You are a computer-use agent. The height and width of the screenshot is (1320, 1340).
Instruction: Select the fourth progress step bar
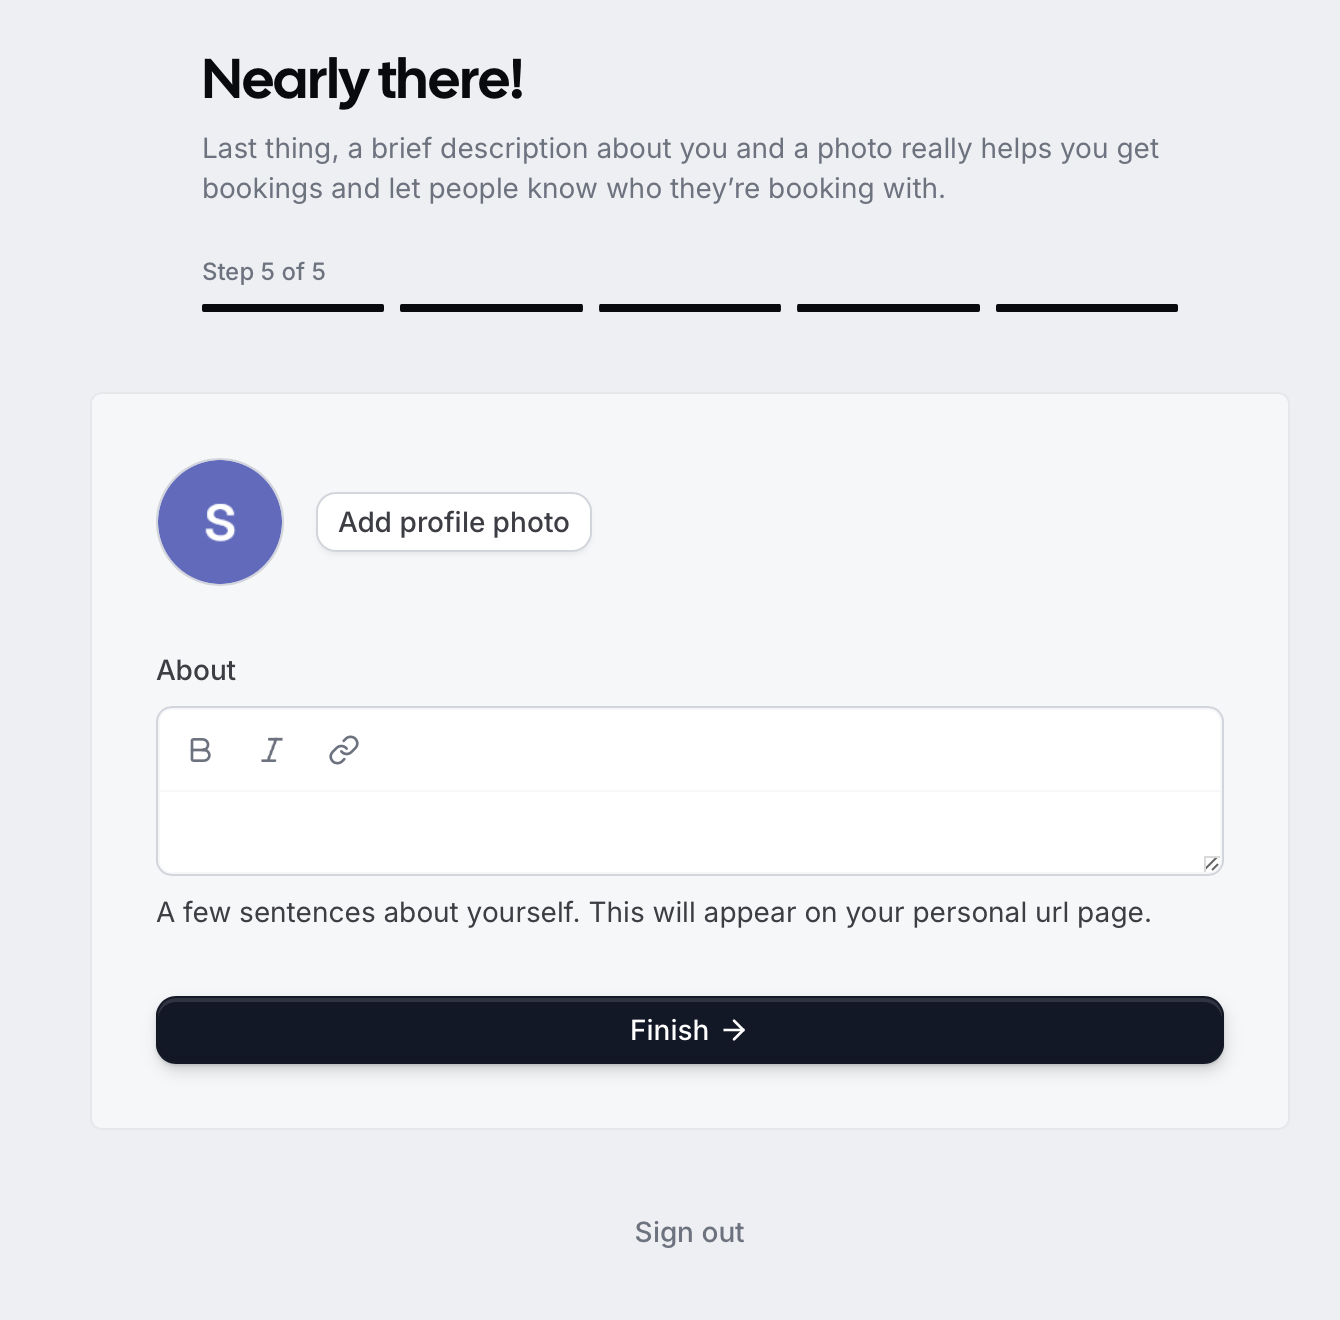(x=888, y=308)
